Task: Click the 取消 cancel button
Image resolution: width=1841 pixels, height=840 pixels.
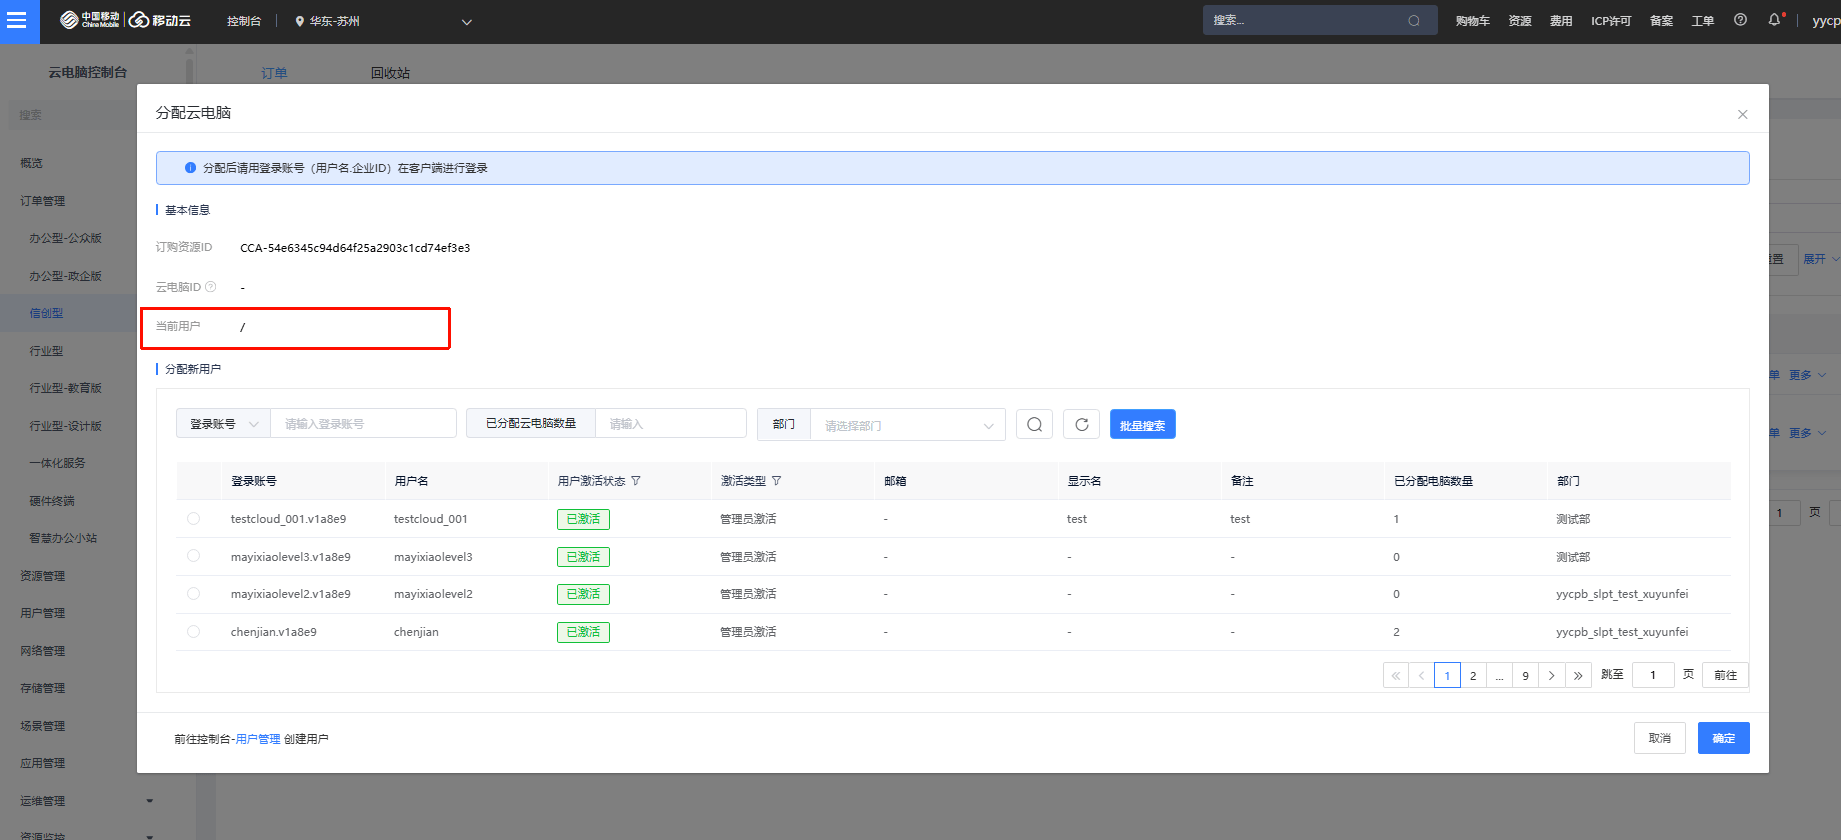Action: click(1660, 738)
